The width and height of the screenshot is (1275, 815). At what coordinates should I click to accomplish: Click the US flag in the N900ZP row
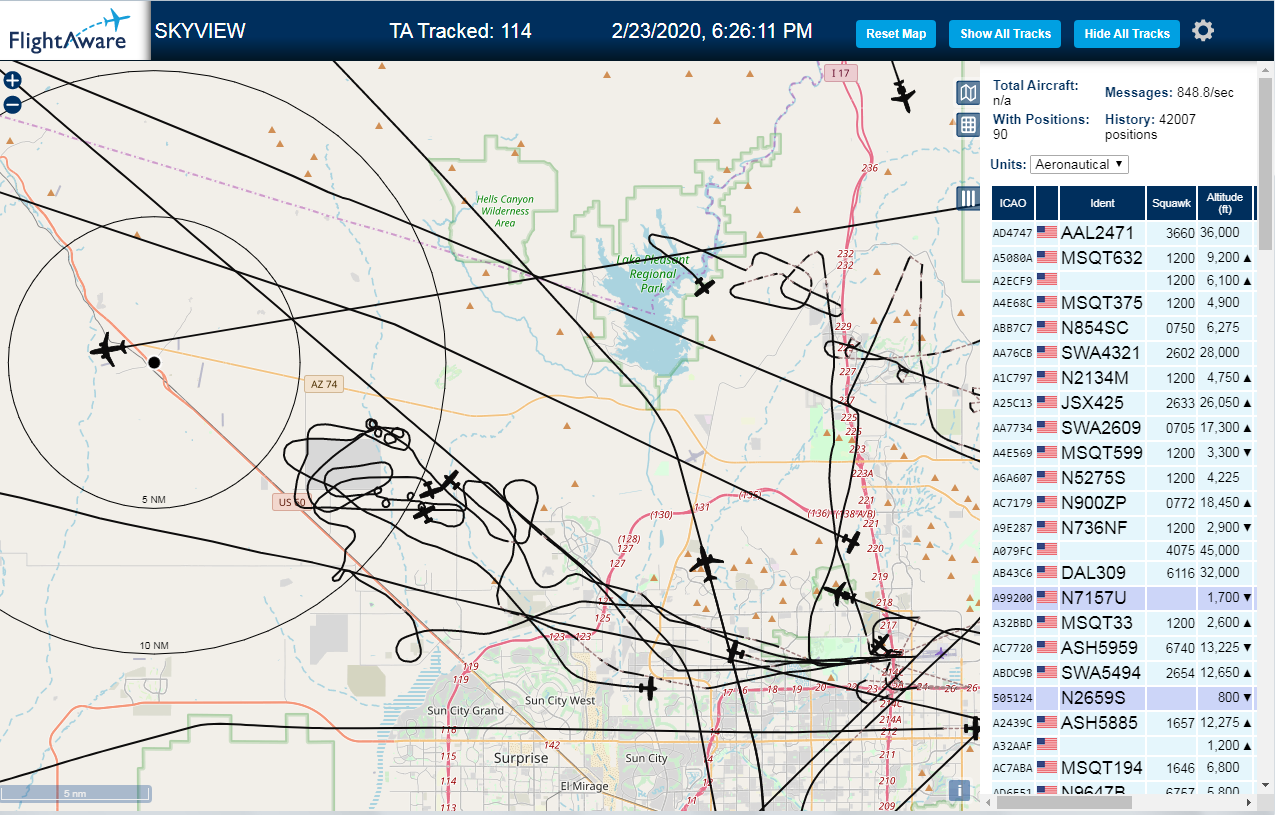point(1047,502)
